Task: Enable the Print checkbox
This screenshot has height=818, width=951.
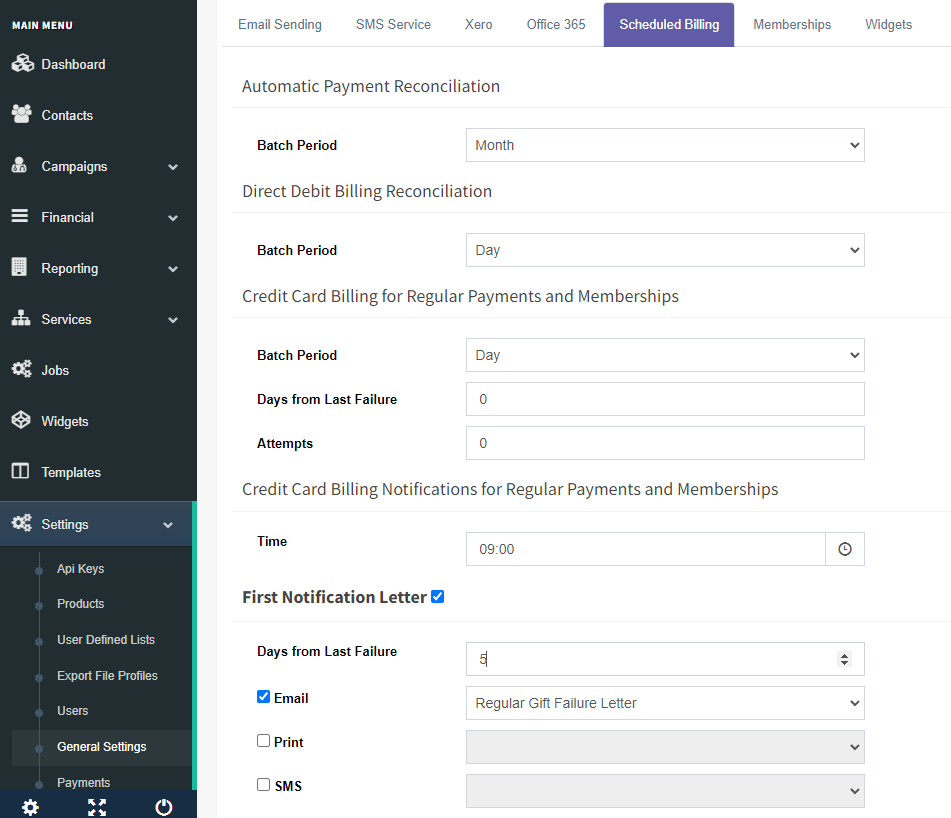Action: tap(263, 741)
